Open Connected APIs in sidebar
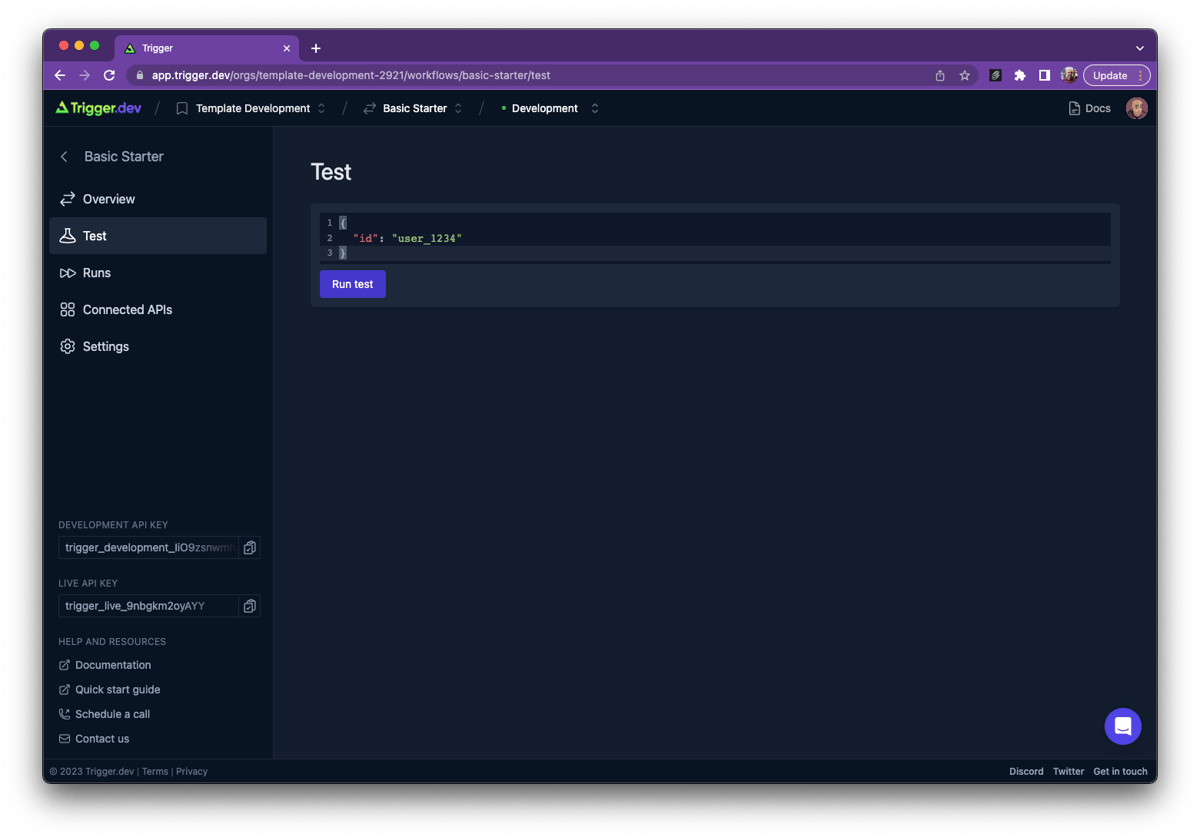The image size is (1200, 840). (x=158, y=310)
